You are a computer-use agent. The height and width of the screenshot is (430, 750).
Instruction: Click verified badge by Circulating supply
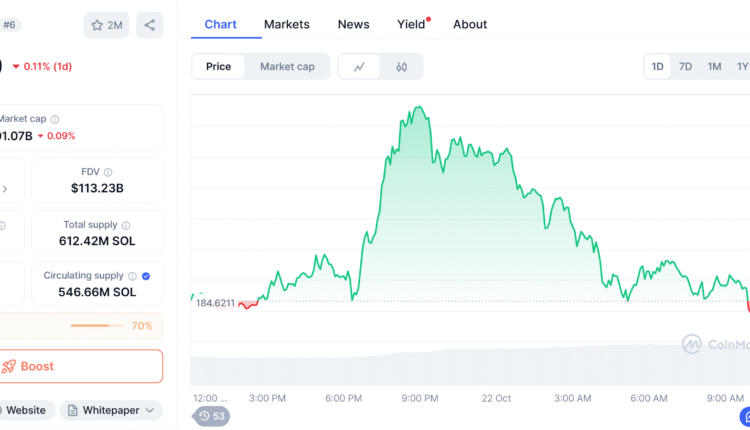pos(146,276)
